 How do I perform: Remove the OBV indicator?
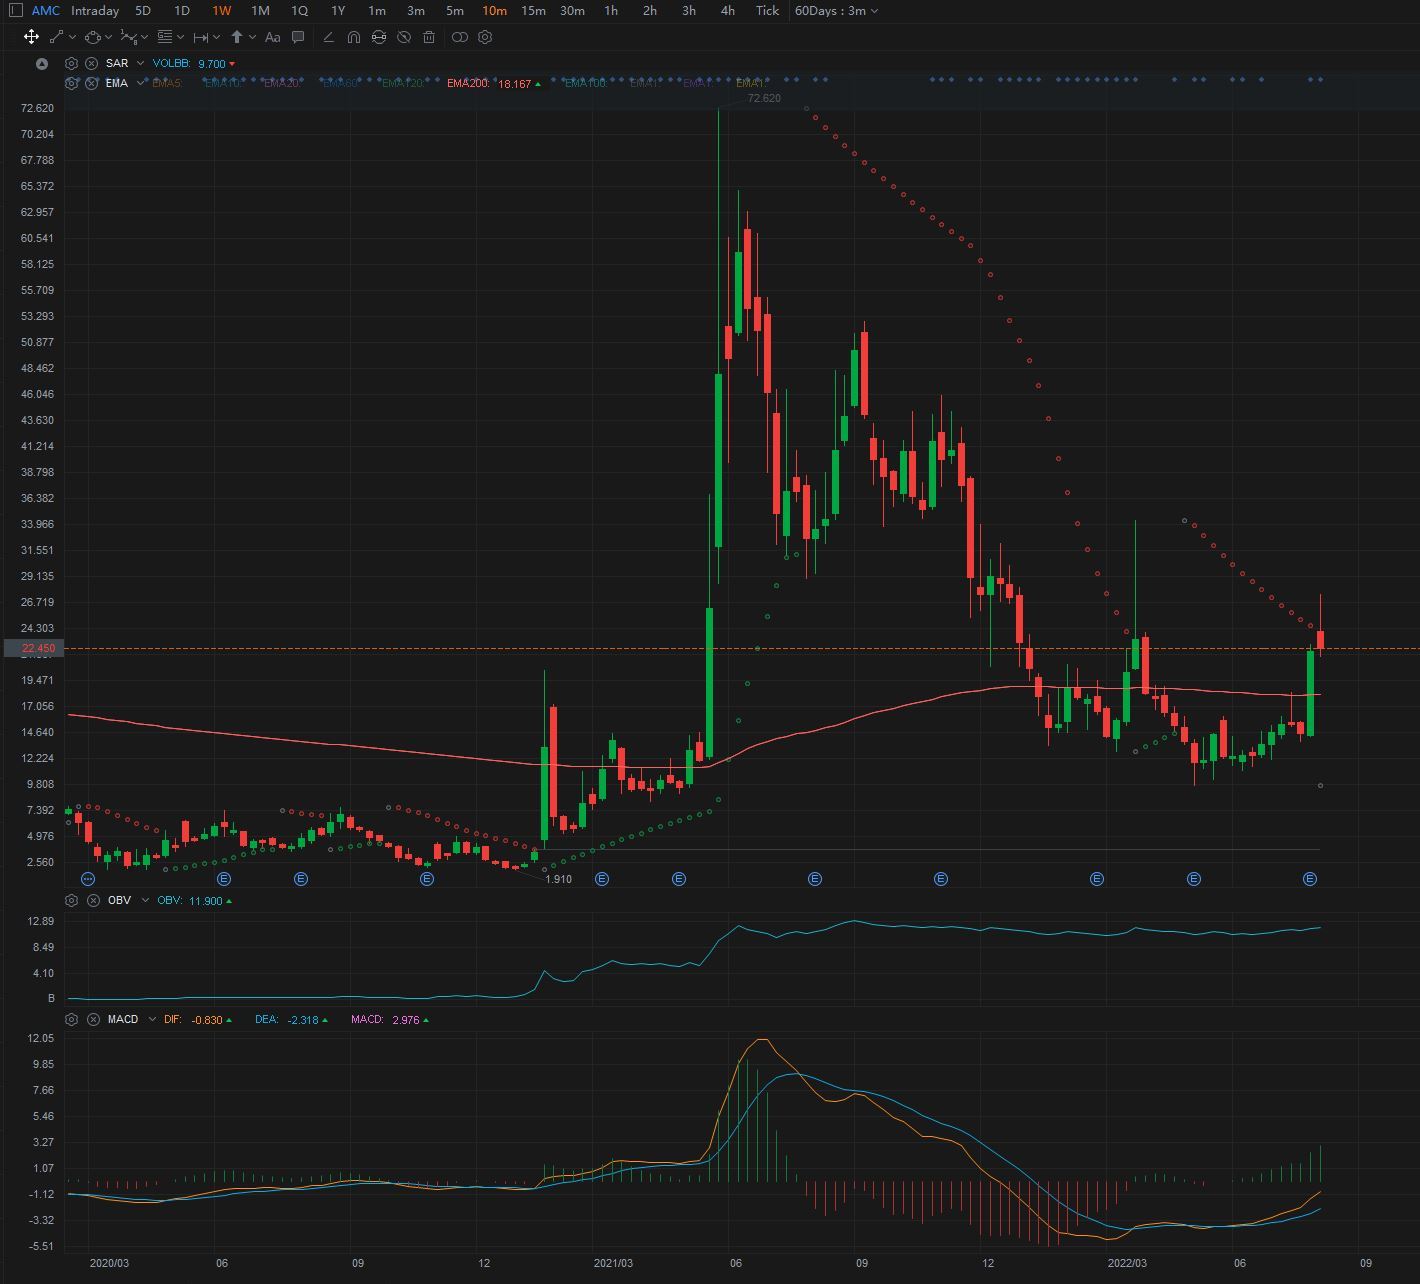pos(93,900)
